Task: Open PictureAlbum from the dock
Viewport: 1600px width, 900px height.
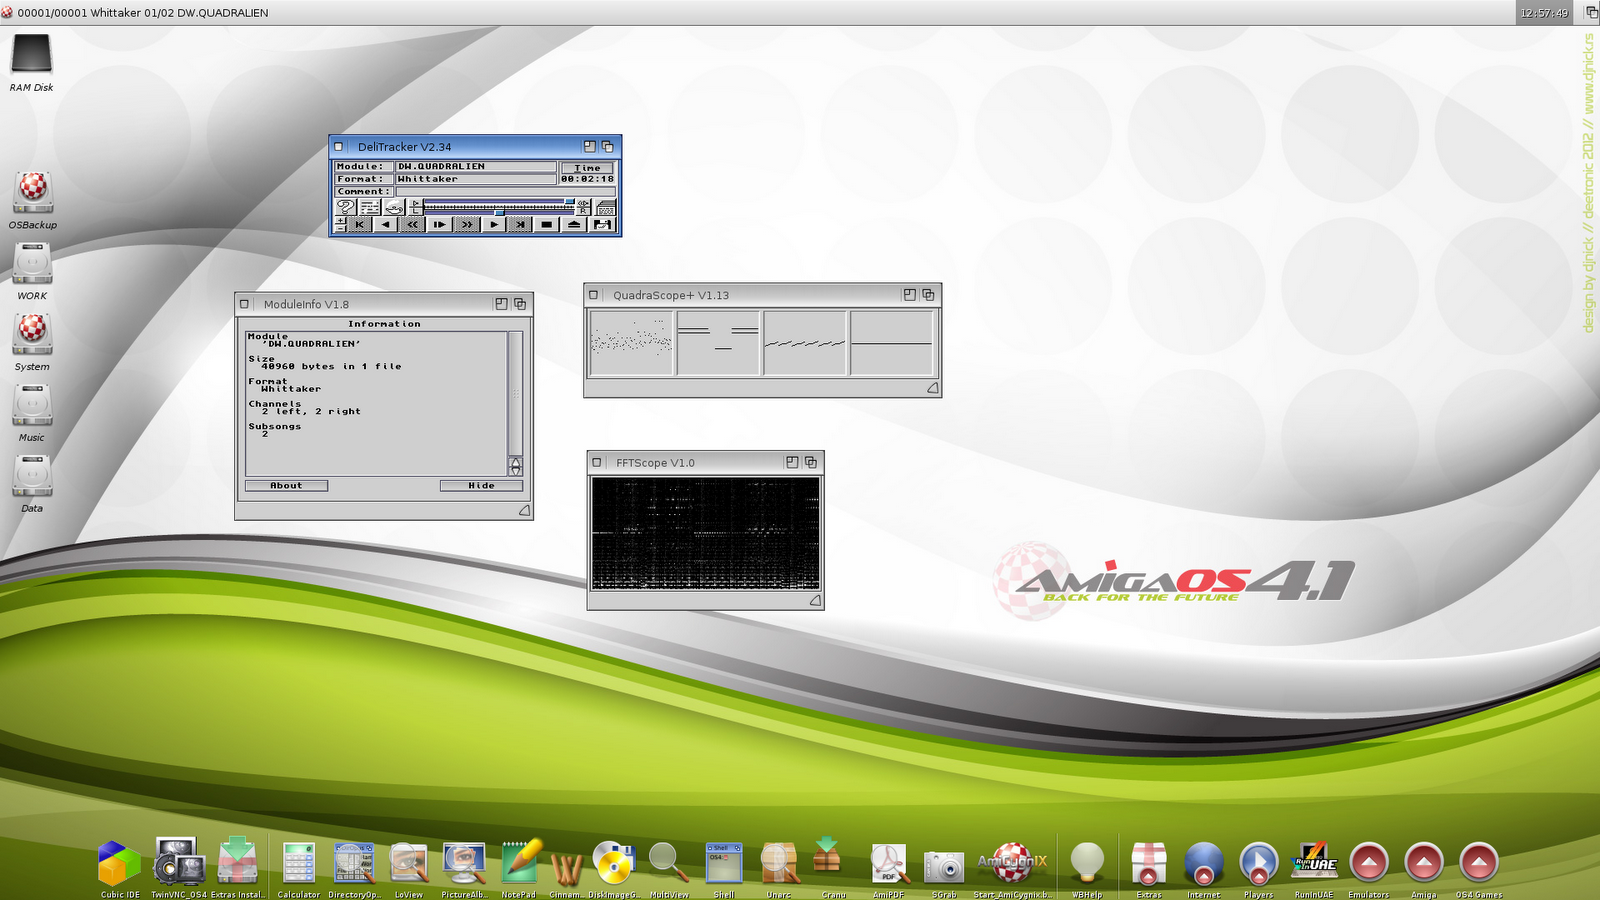Action: 464,862
